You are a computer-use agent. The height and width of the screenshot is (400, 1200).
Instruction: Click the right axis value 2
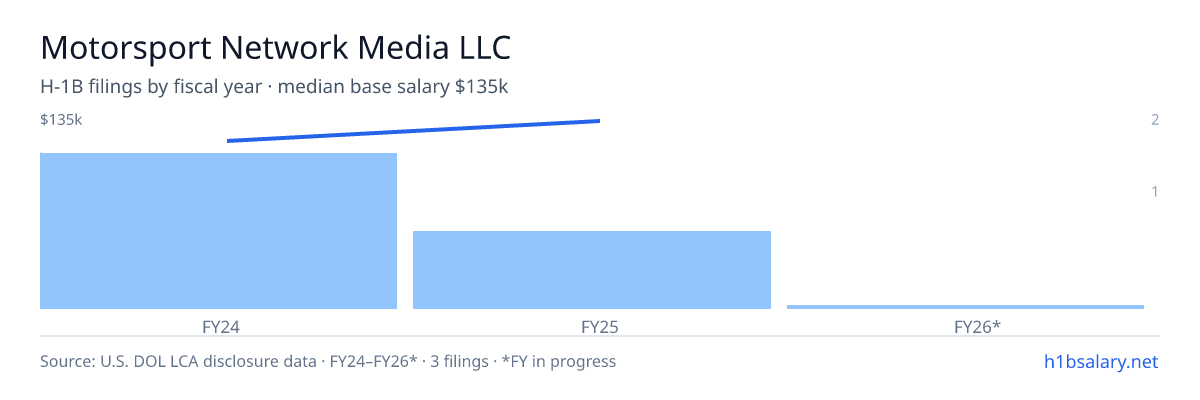(1155, 120)
